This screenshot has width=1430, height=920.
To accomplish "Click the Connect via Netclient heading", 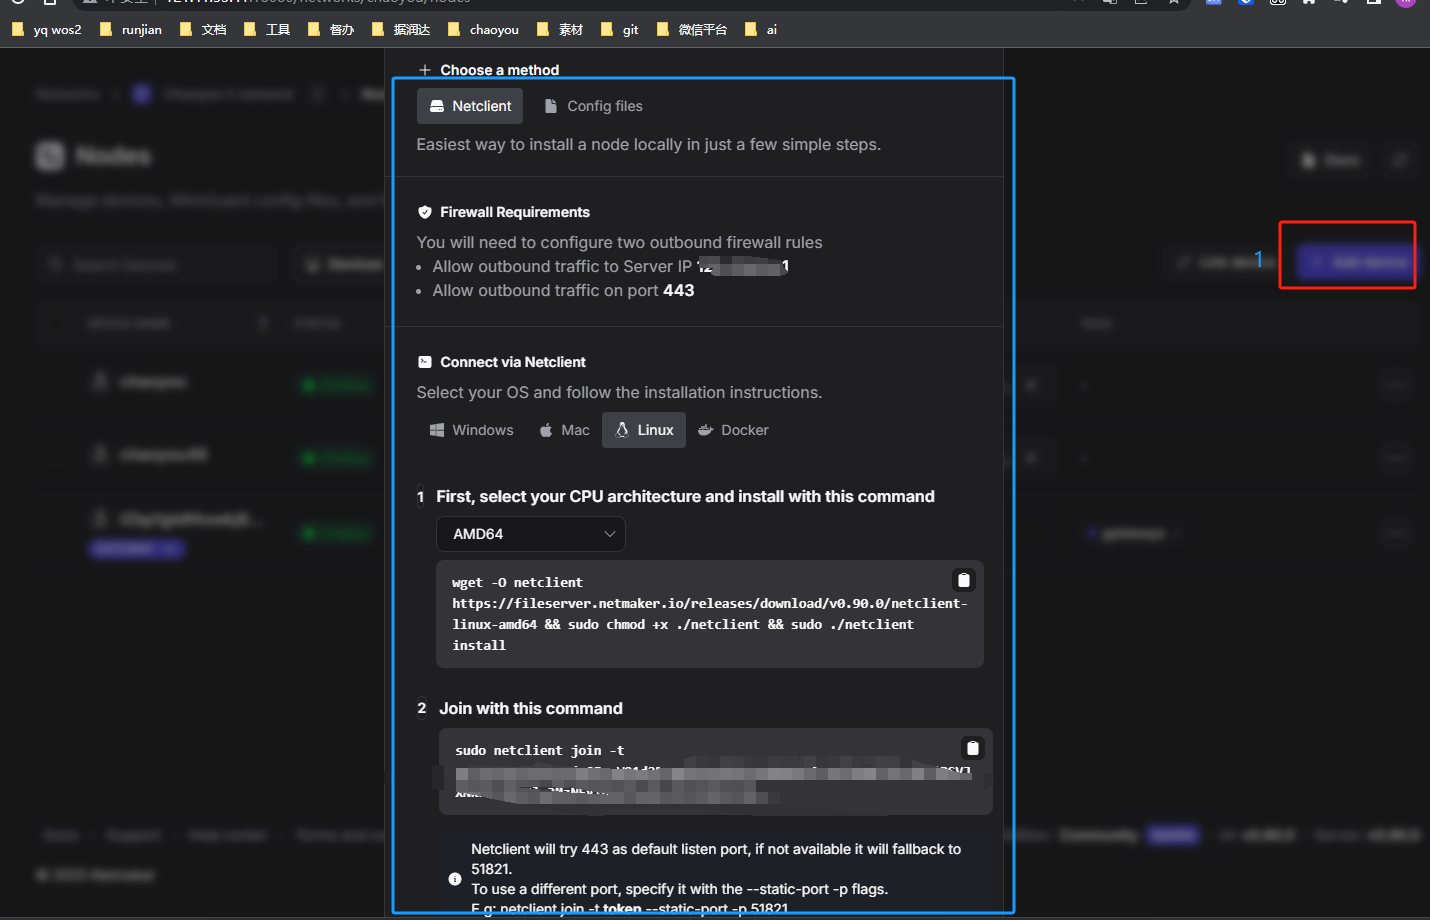I will (513, 362).
